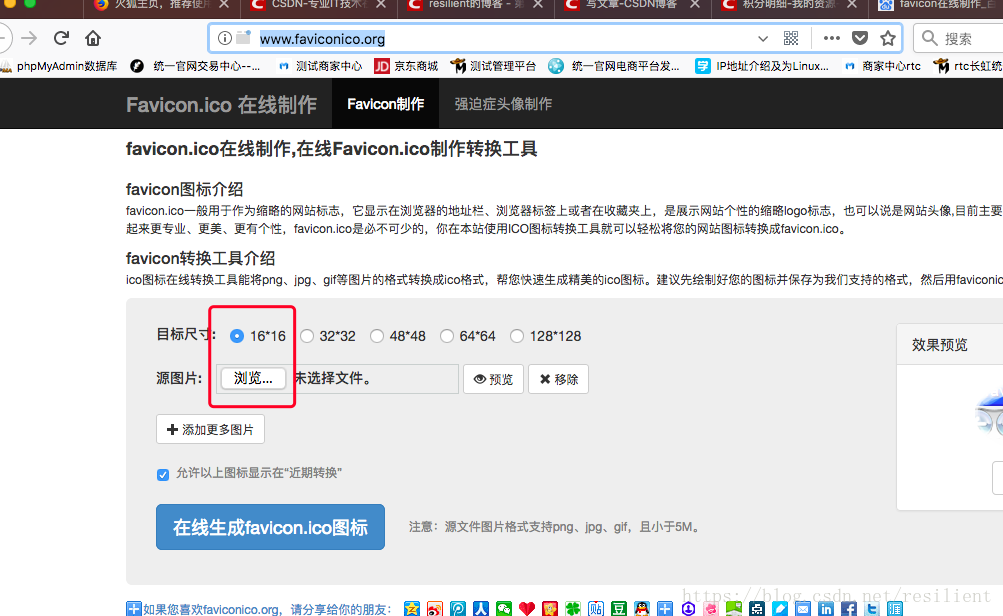Share via the red heart icon

[527, 609]
